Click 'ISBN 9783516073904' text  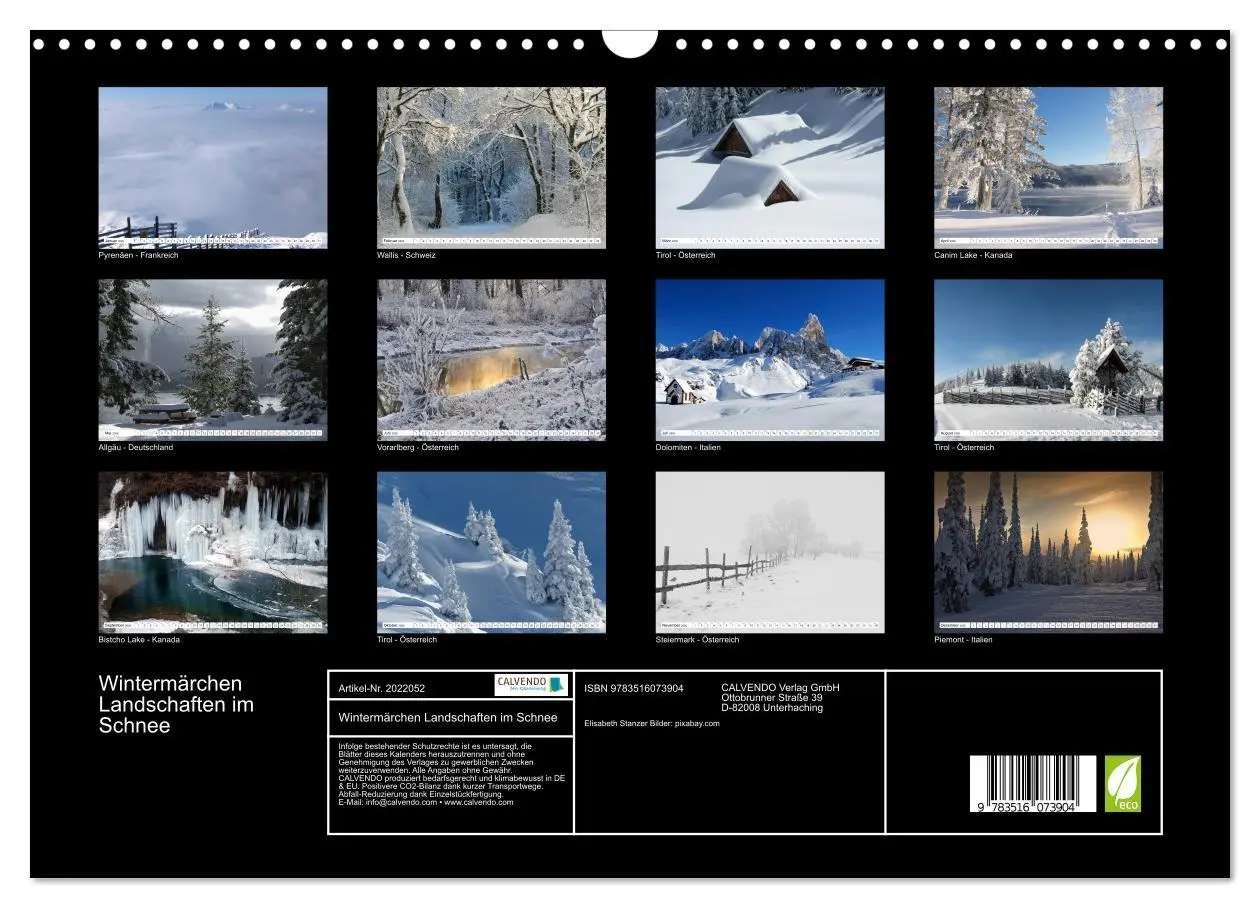click(634, 688)
